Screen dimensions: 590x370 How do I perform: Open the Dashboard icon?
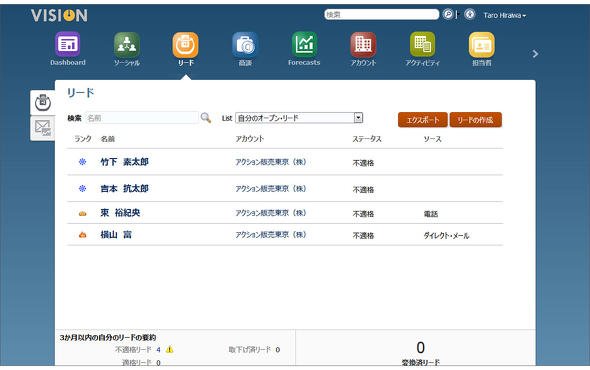[68, 45]
